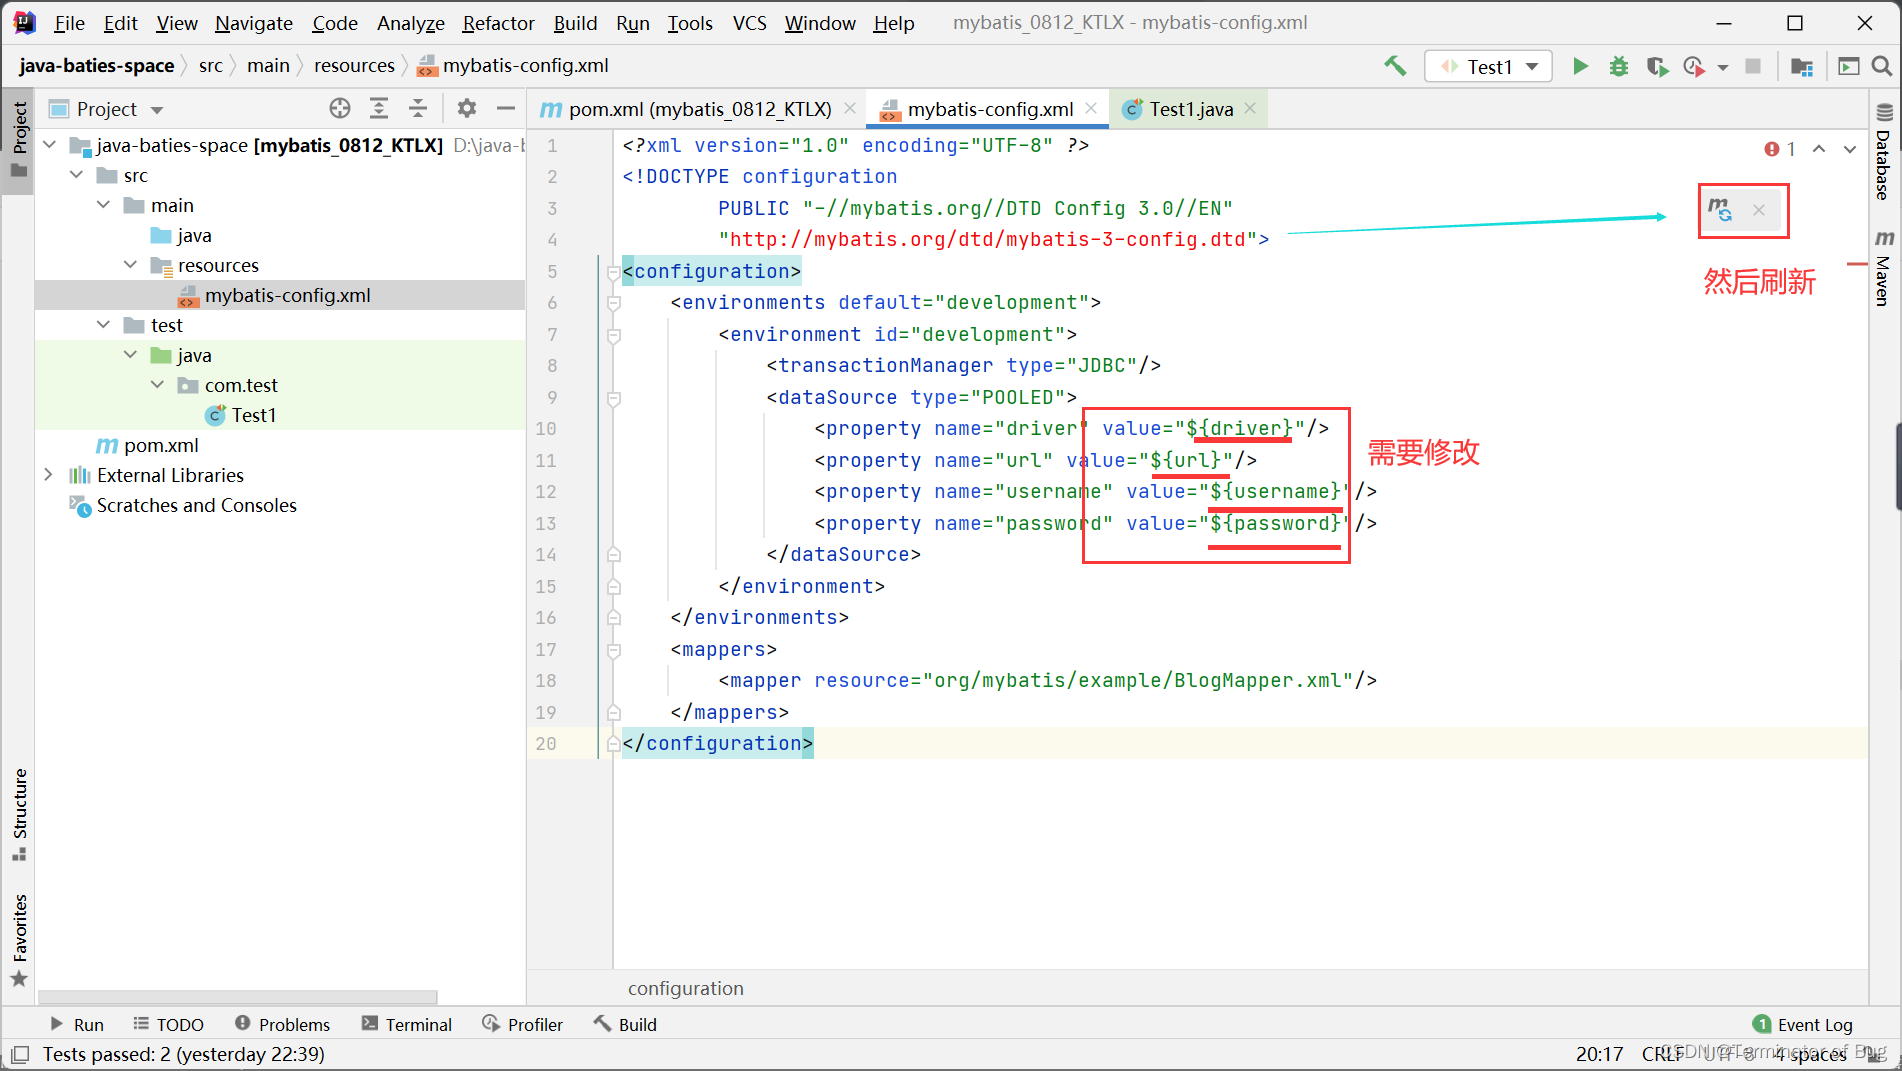
Task: Hide the Project tool window
Action: (506, 108)
